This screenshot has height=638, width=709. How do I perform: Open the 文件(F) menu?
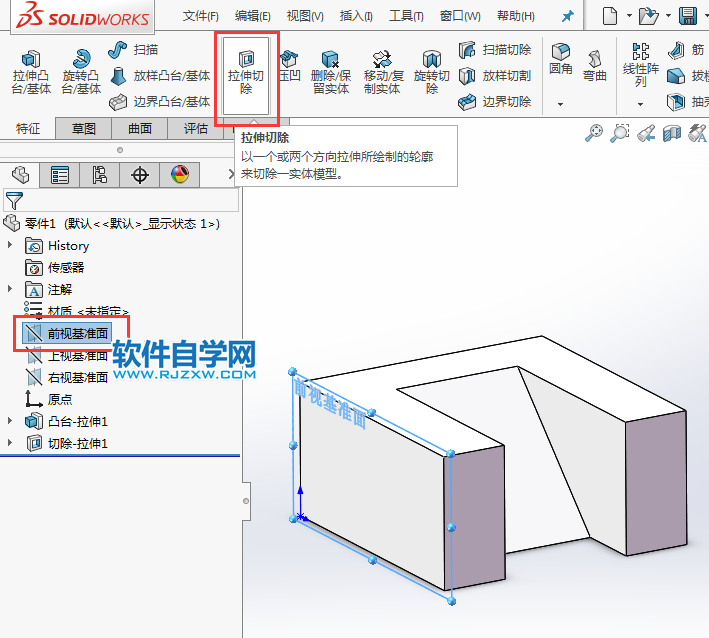click(x=200, y=17)
